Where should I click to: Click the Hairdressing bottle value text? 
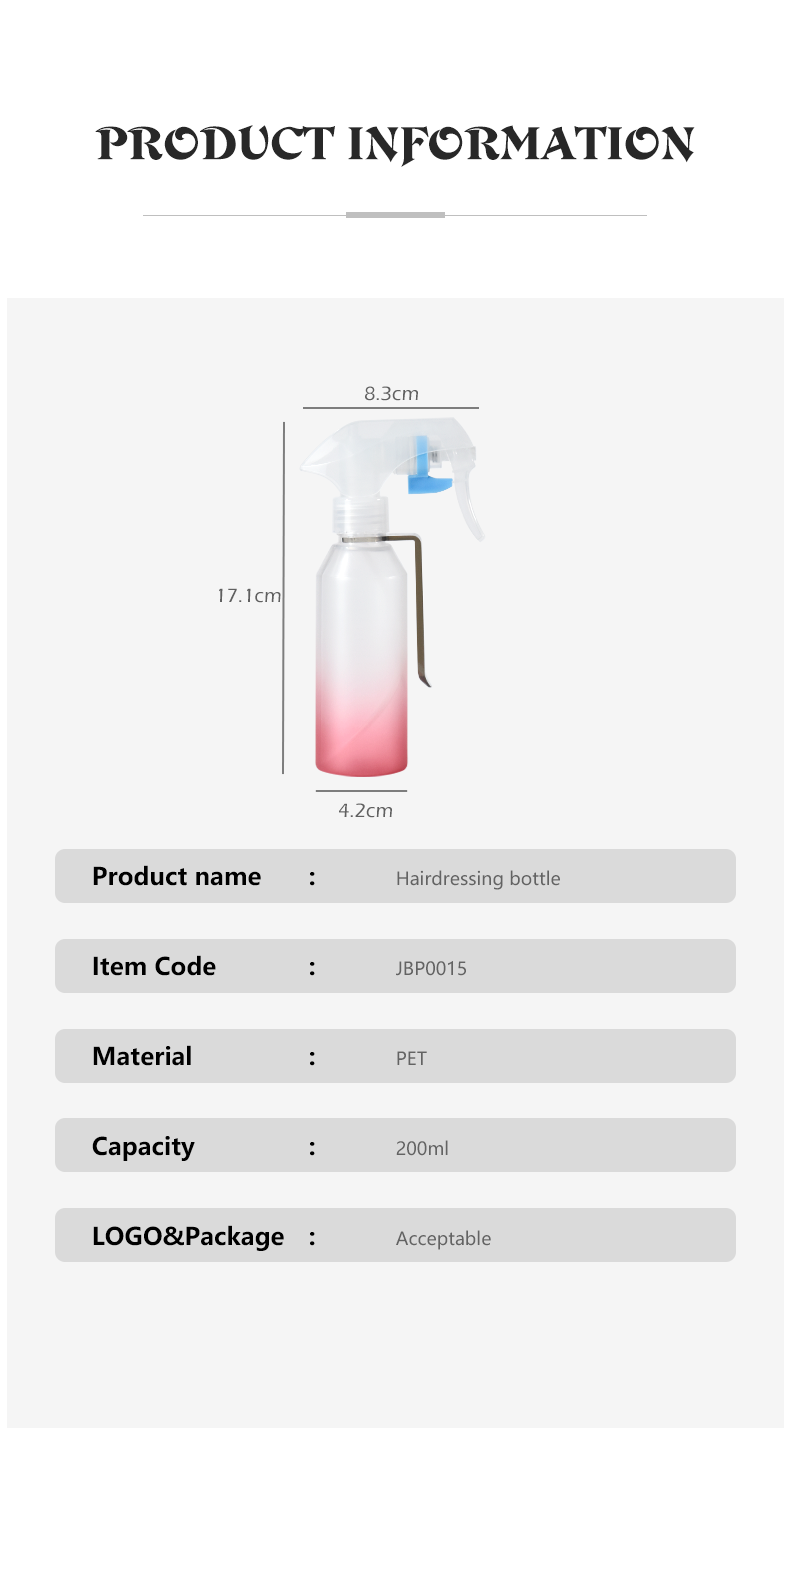(478, 878)
